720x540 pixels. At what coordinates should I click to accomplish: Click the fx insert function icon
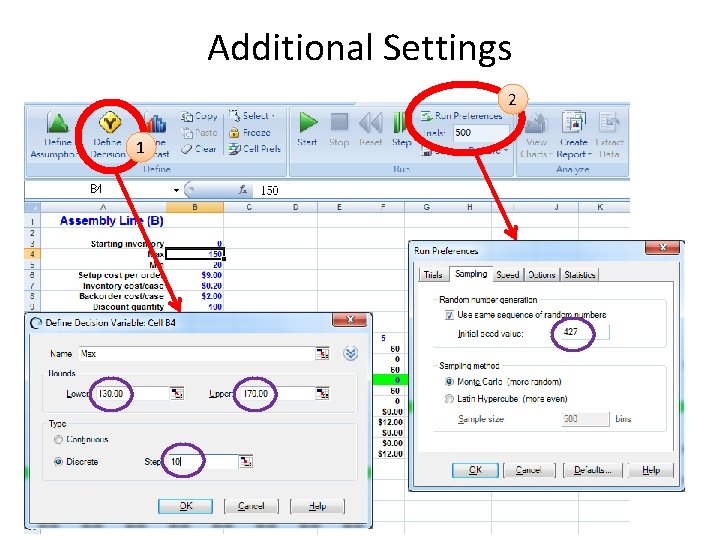click(242, 189)
